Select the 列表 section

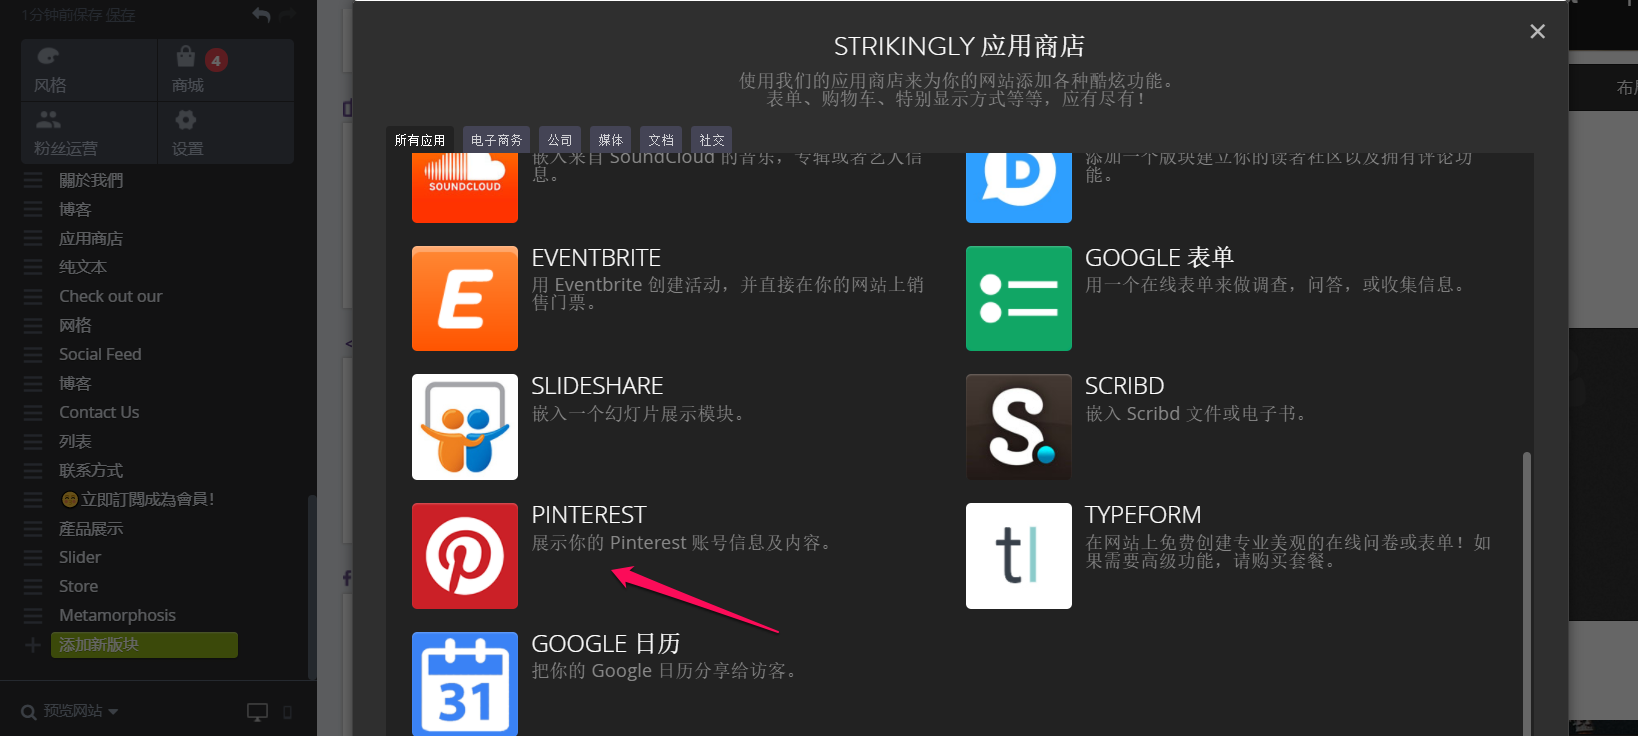(x=75, y=441)
